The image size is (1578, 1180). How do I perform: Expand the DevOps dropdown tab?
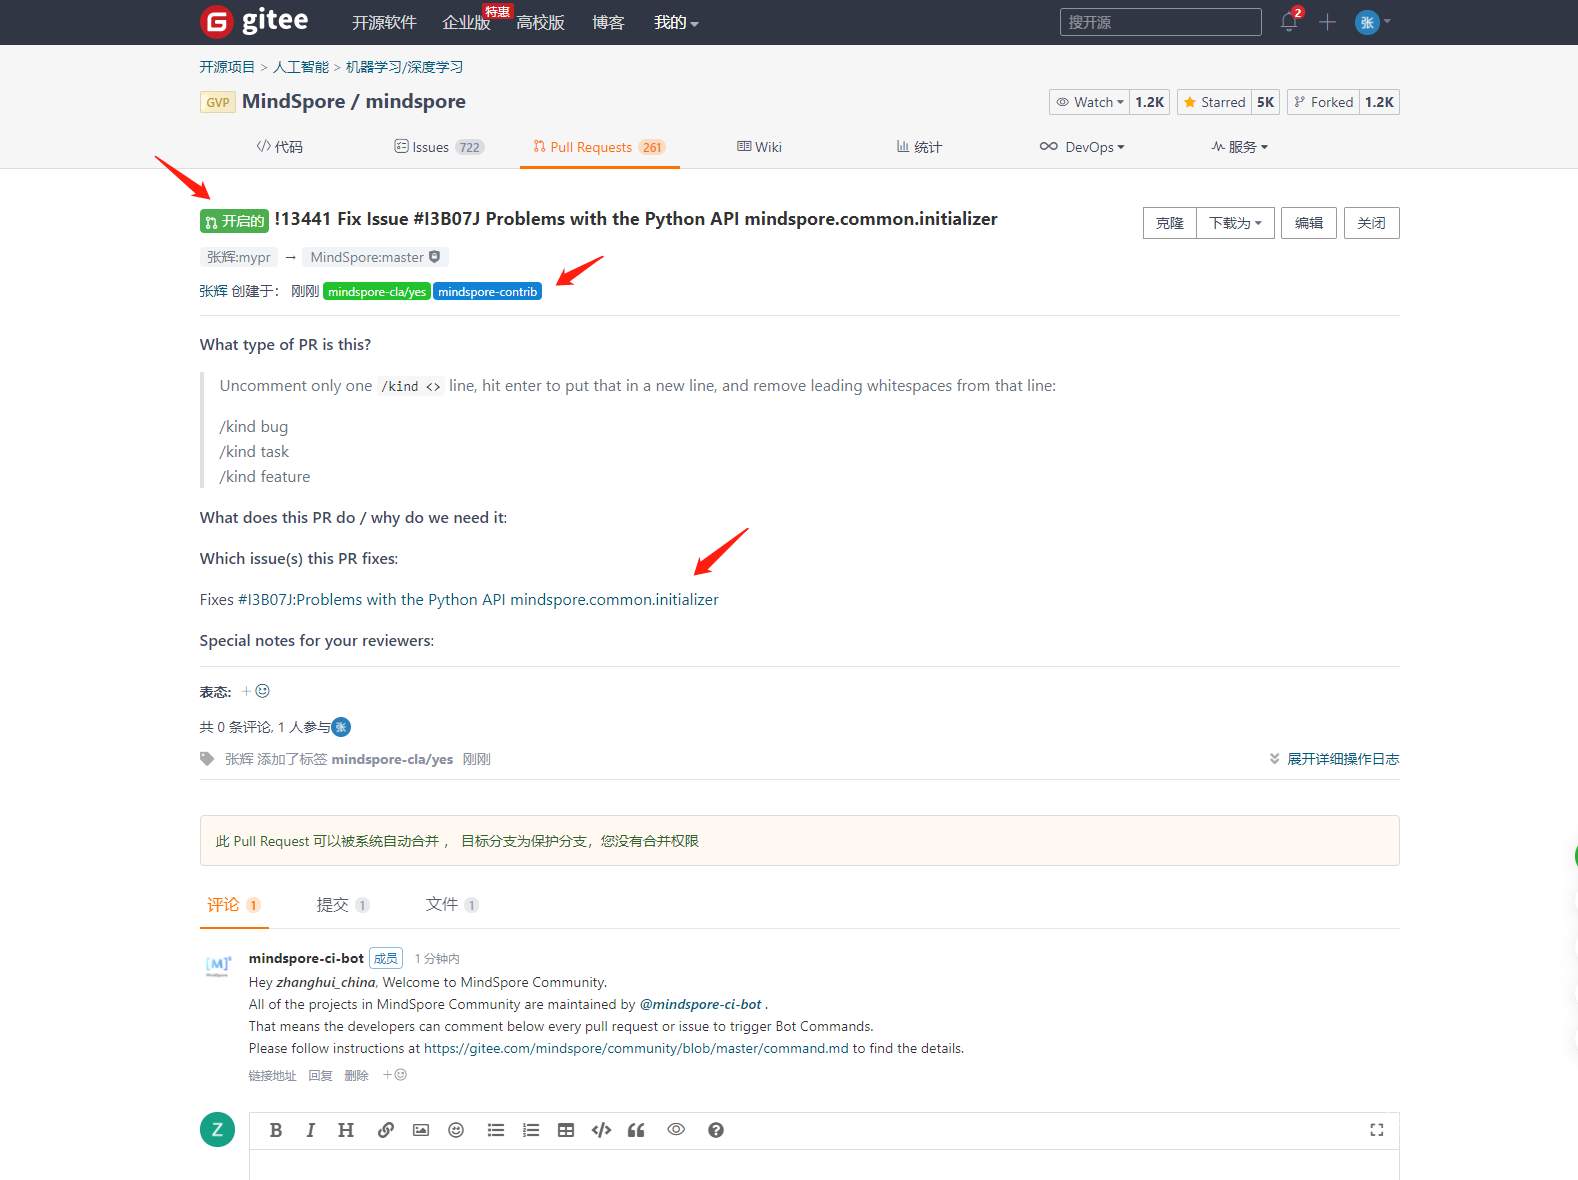tap(1083, 147)
